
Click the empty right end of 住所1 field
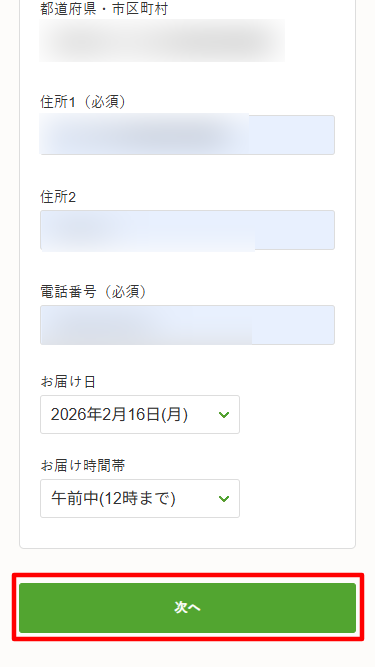(292, 135)
